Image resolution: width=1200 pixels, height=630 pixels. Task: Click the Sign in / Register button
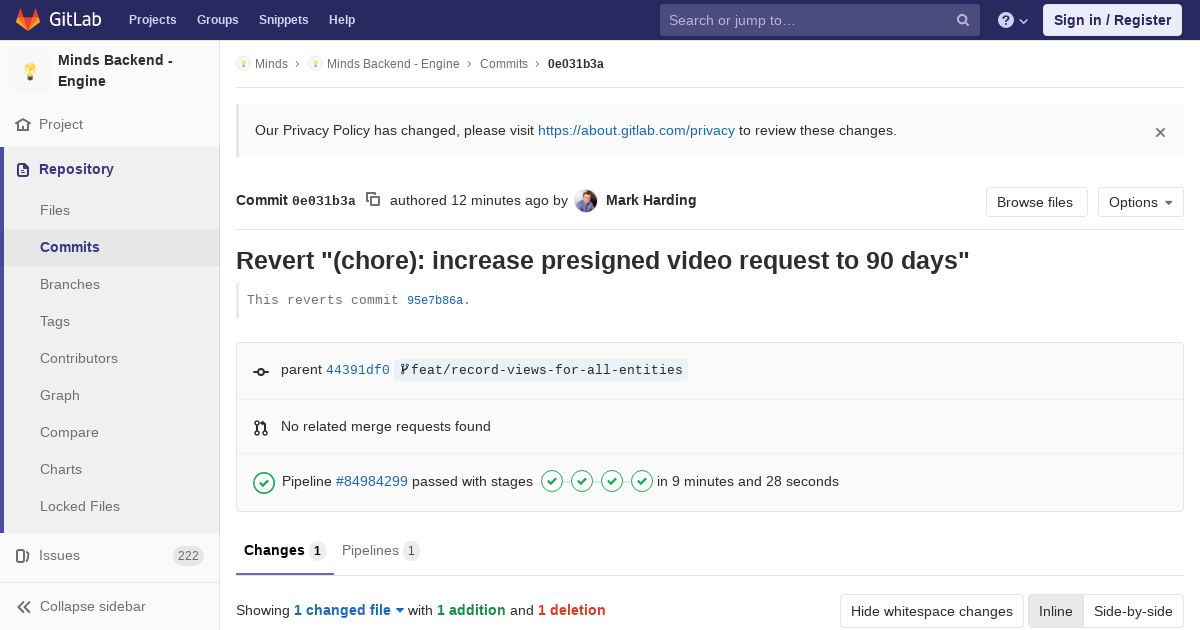1112,20
